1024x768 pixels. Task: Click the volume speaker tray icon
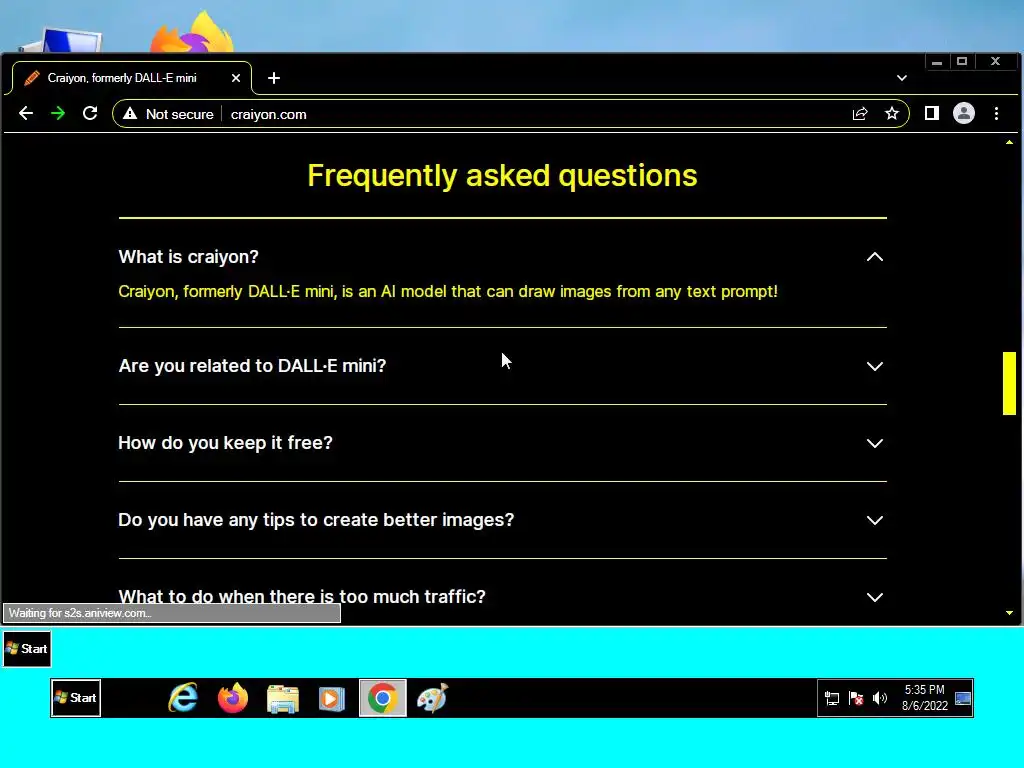[880, 698]
